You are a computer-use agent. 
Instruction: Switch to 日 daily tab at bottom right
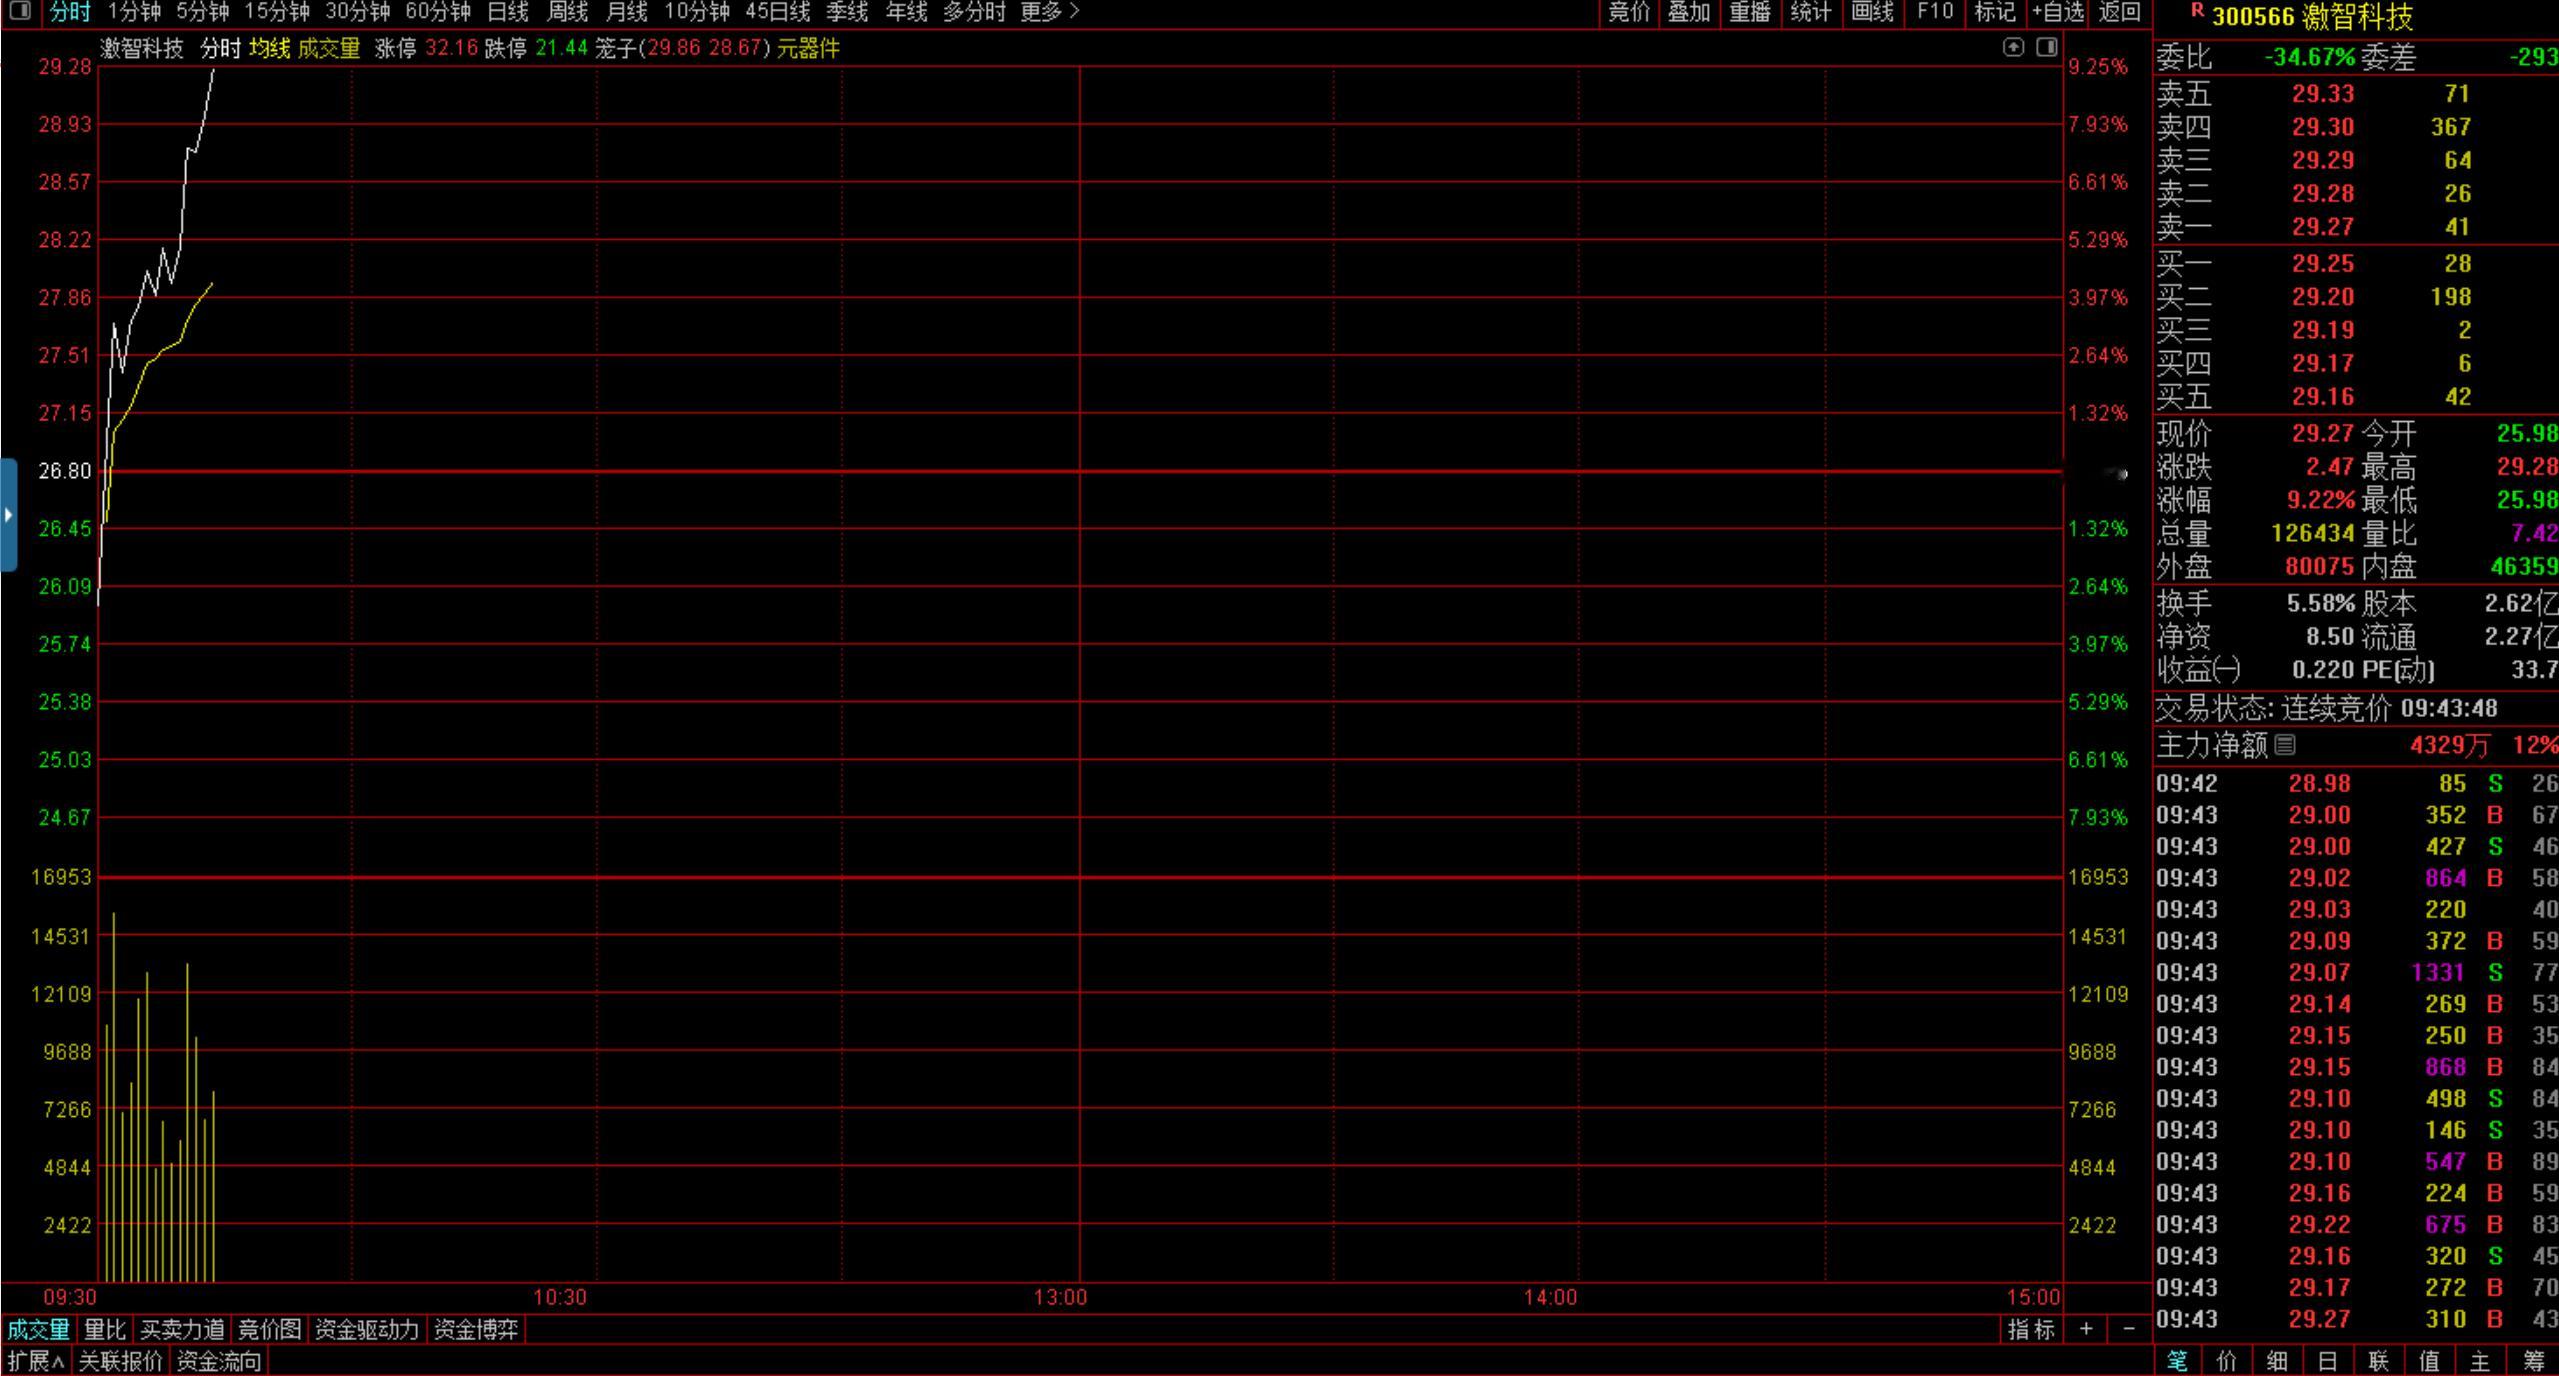click(2327, 1360)
